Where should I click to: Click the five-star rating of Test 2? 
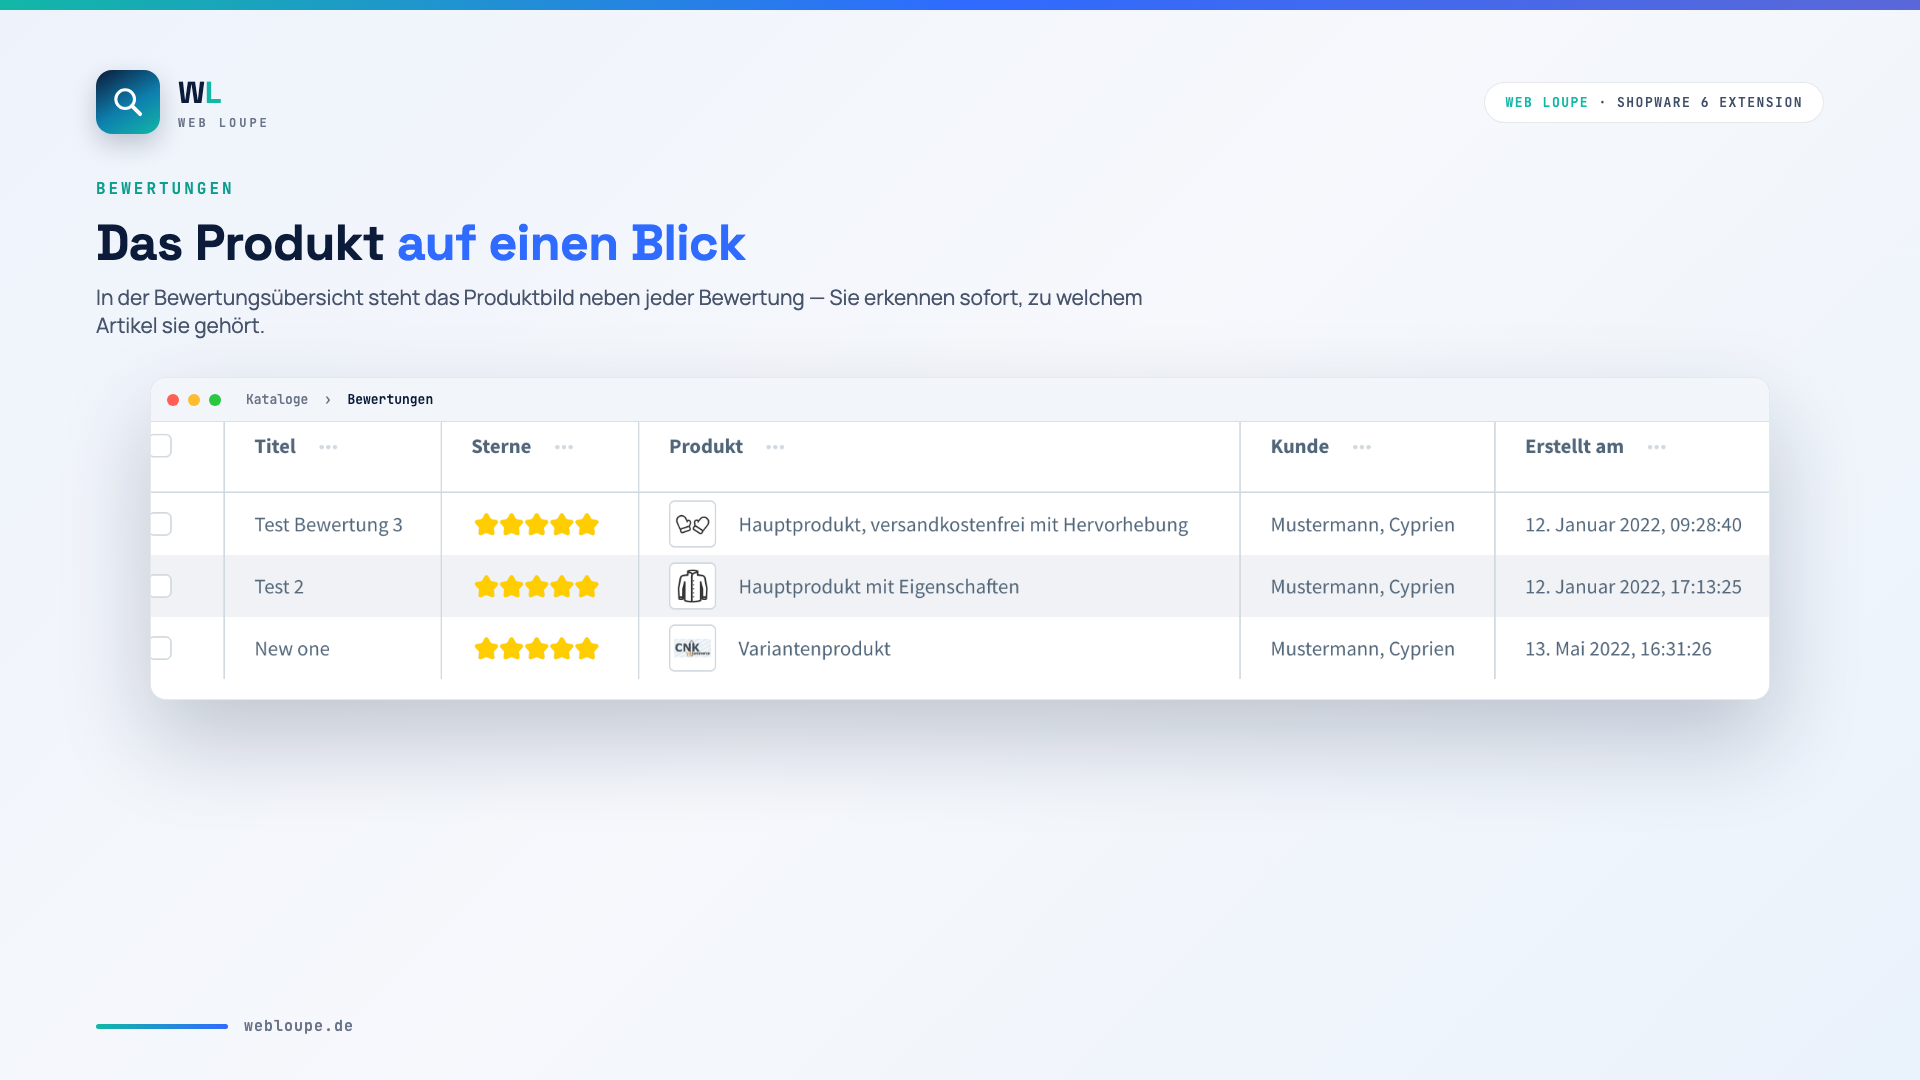tap(536, 586)
